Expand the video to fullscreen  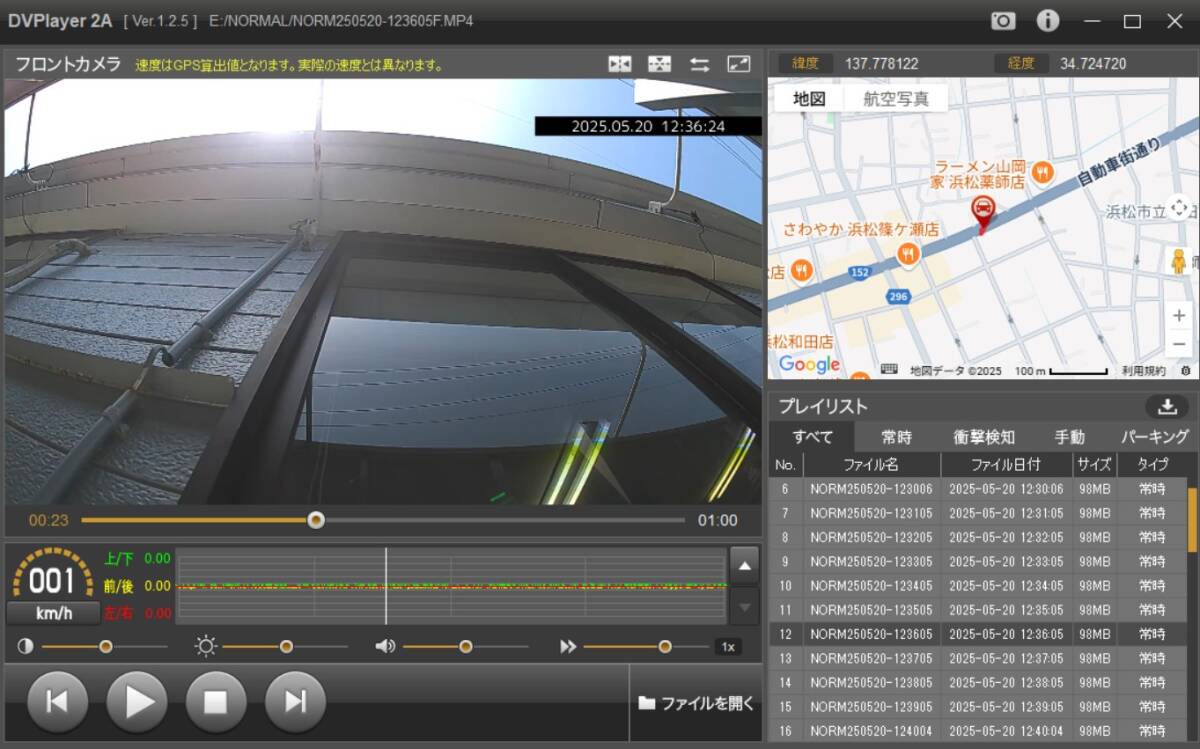point(738,64)
